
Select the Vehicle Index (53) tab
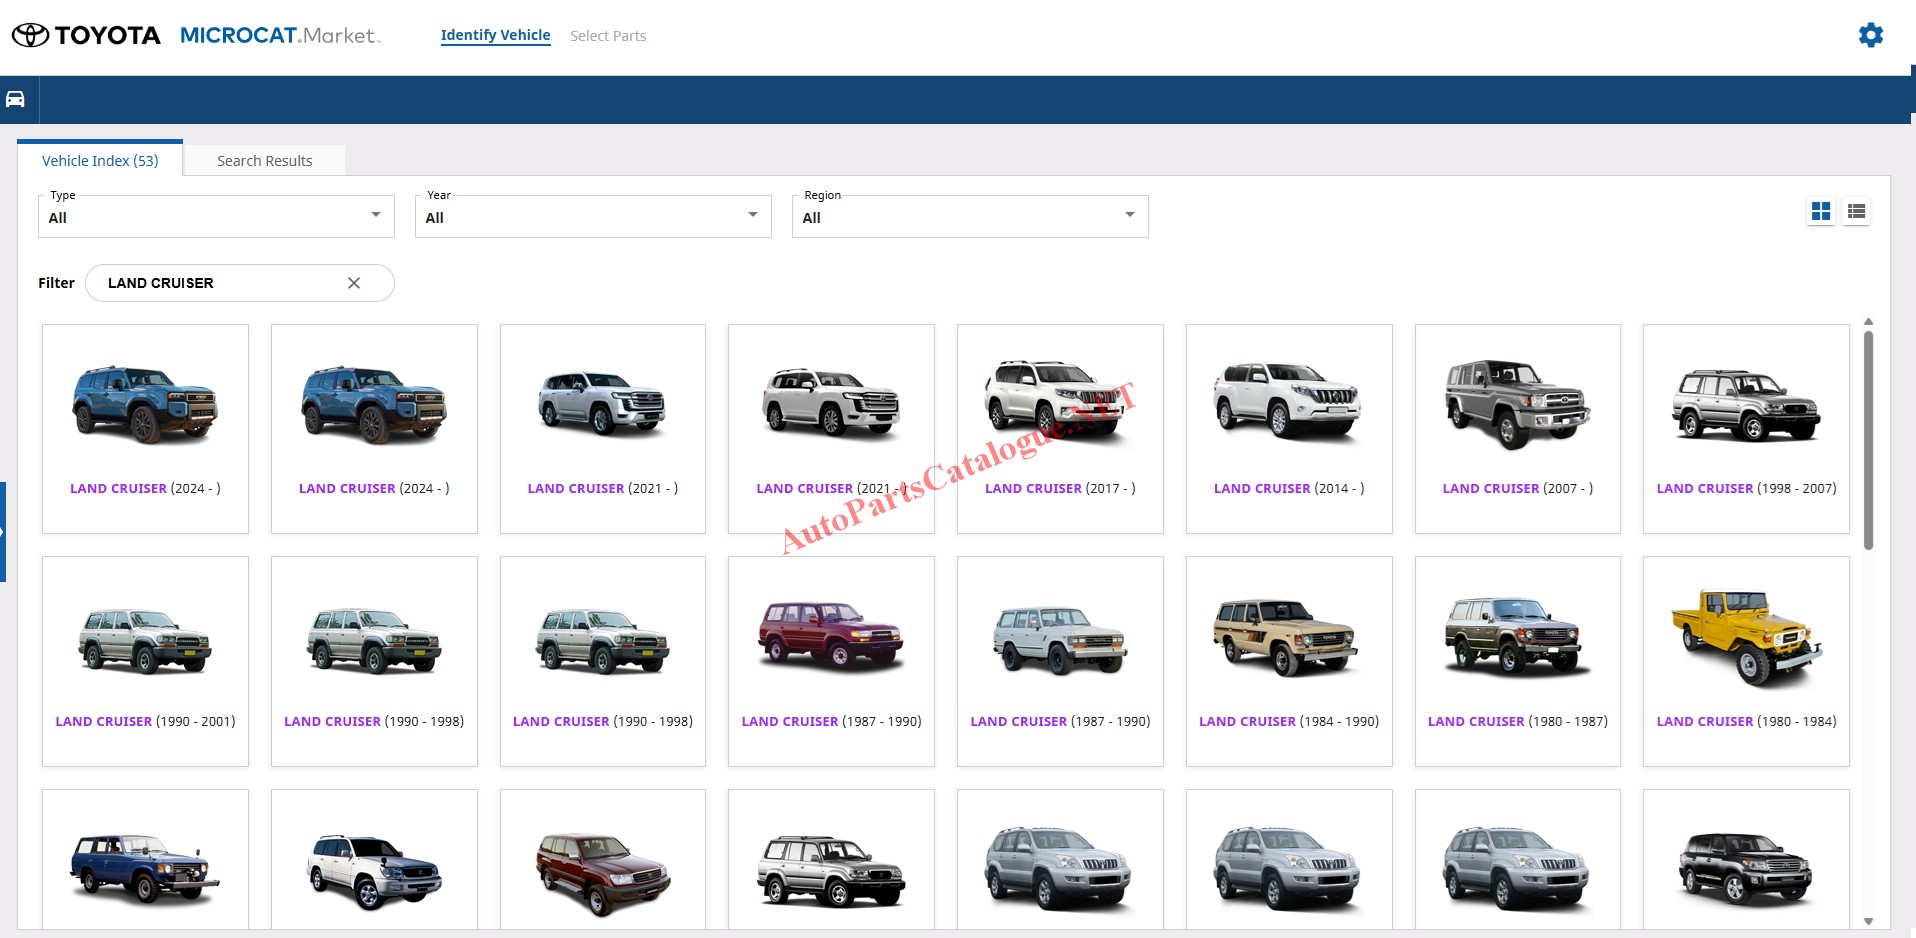point(100,161)
